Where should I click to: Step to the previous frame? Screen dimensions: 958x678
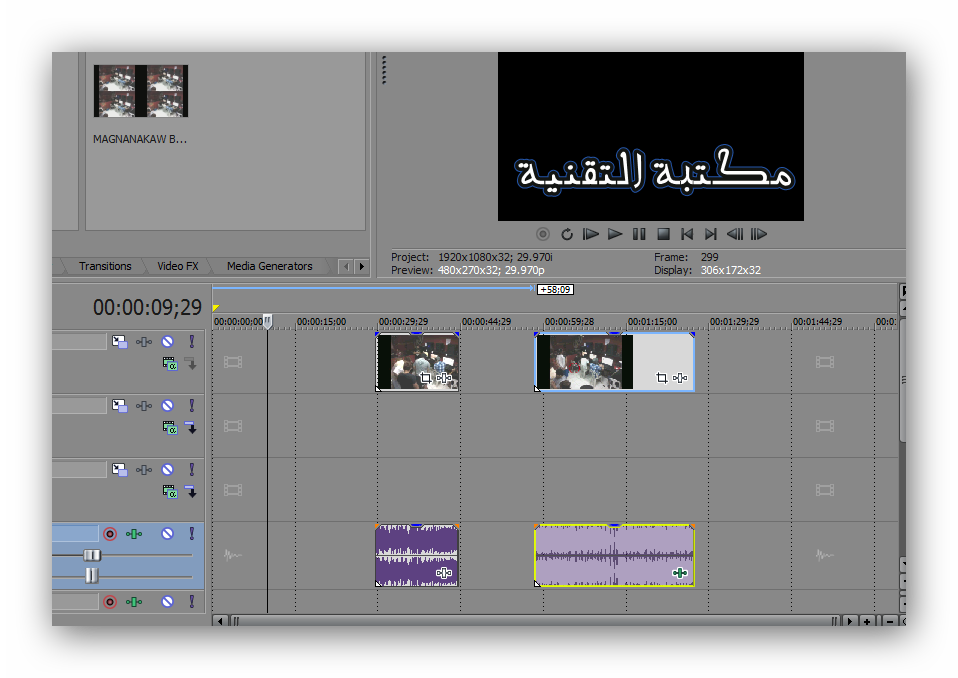[735, 234]
